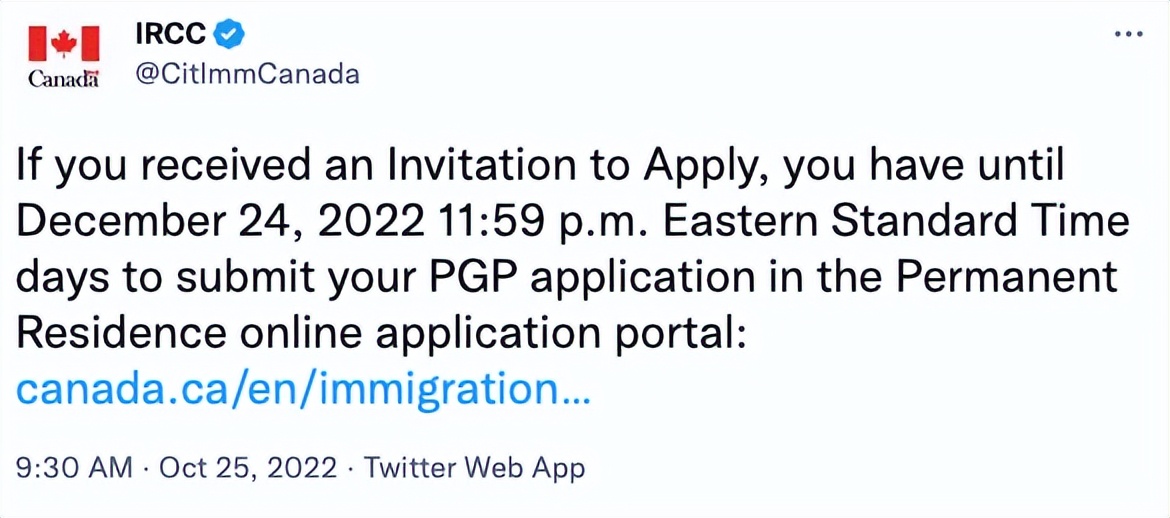Viewport: 1170px width, 518px height.
Task: Click the Canada wordmark under the flag
Action: [x=63, y=78]
